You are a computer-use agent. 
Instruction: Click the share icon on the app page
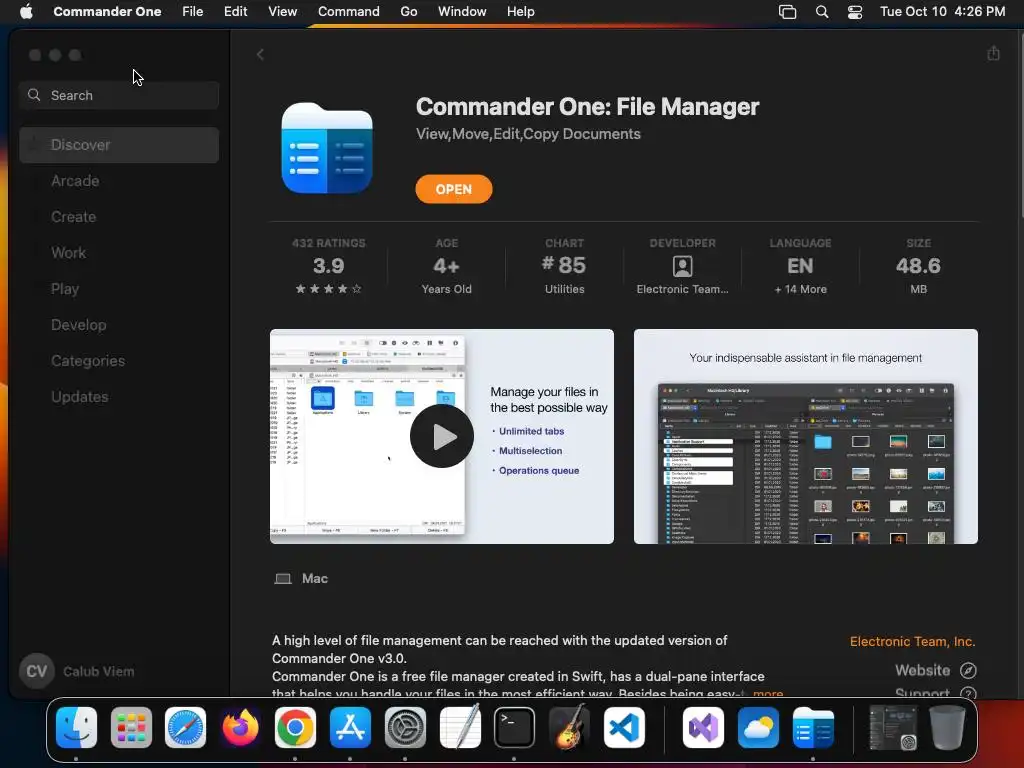pyautogui.click(x=993, y=54)
